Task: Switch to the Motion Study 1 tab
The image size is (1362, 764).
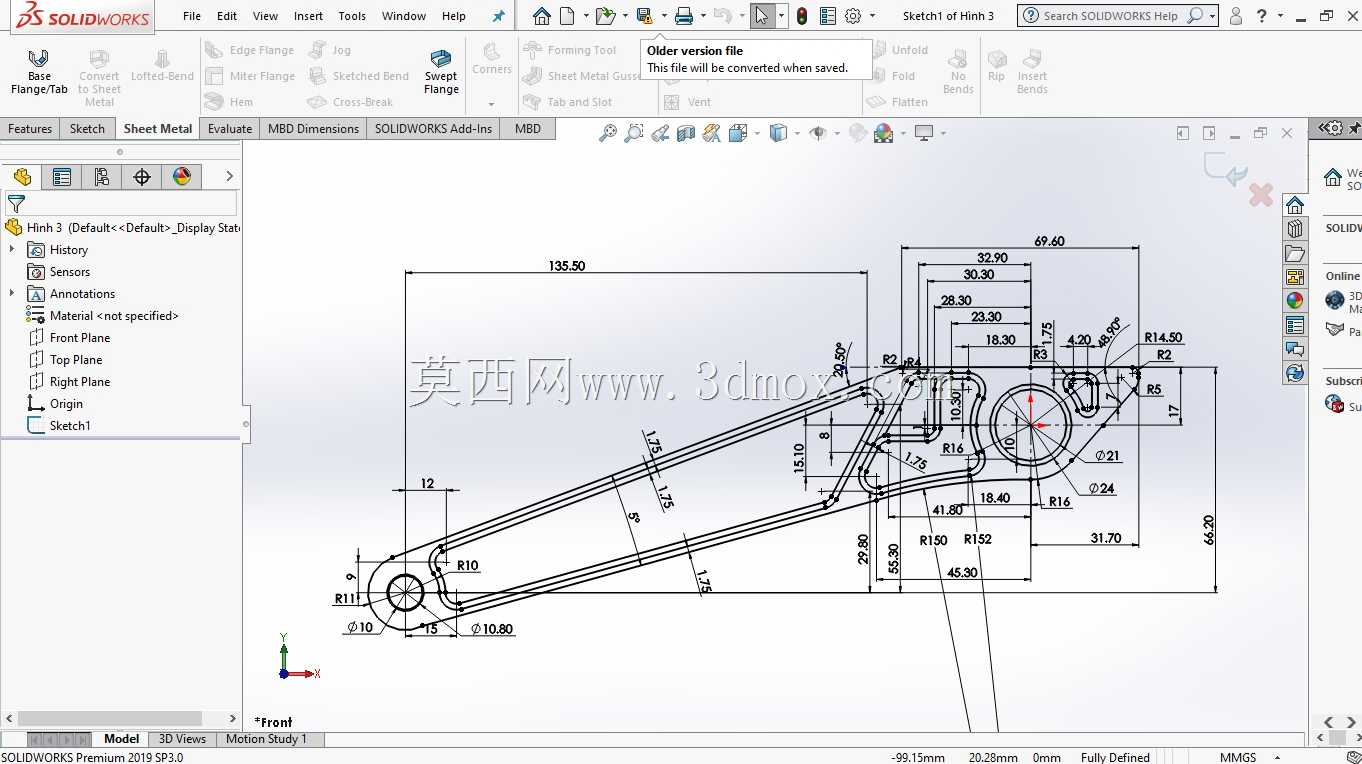Action: tap(266, 739)
